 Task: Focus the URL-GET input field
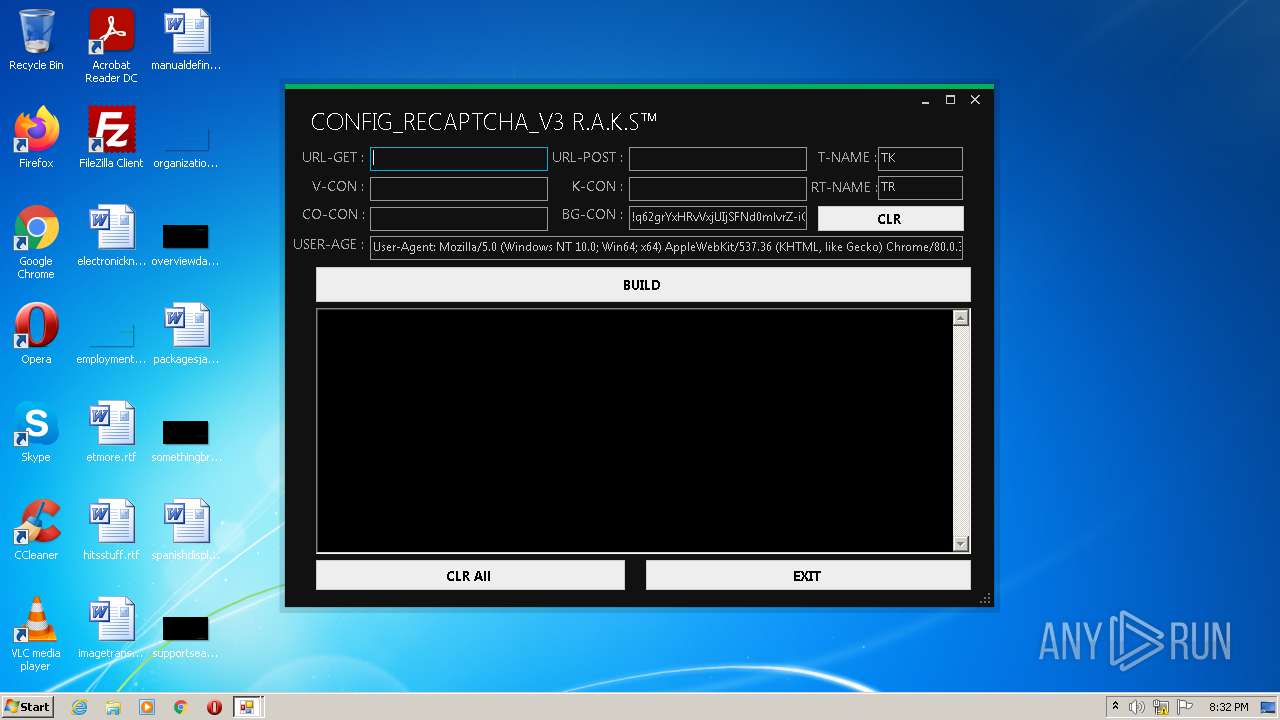459,158
